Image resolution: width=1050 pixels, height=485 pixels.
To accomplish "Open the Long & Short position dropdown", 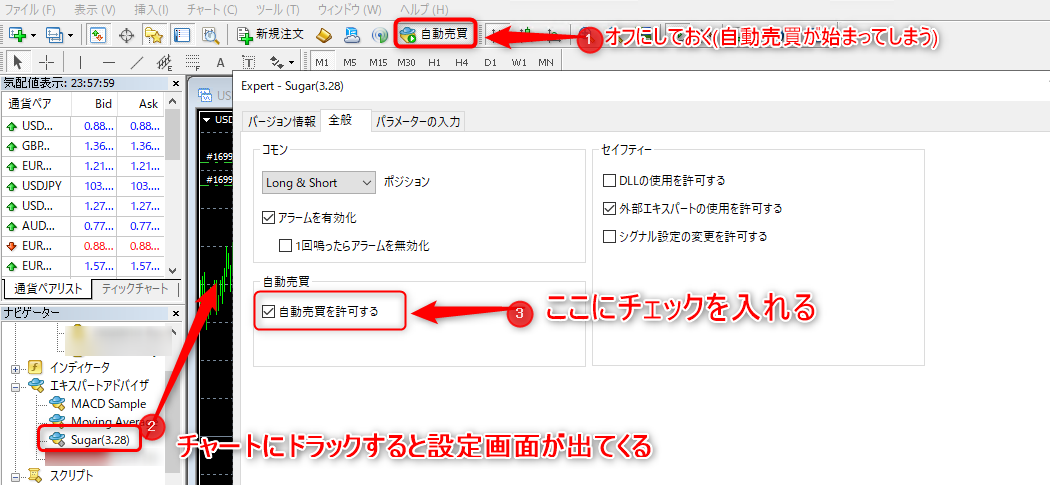I will pos(318,183).
